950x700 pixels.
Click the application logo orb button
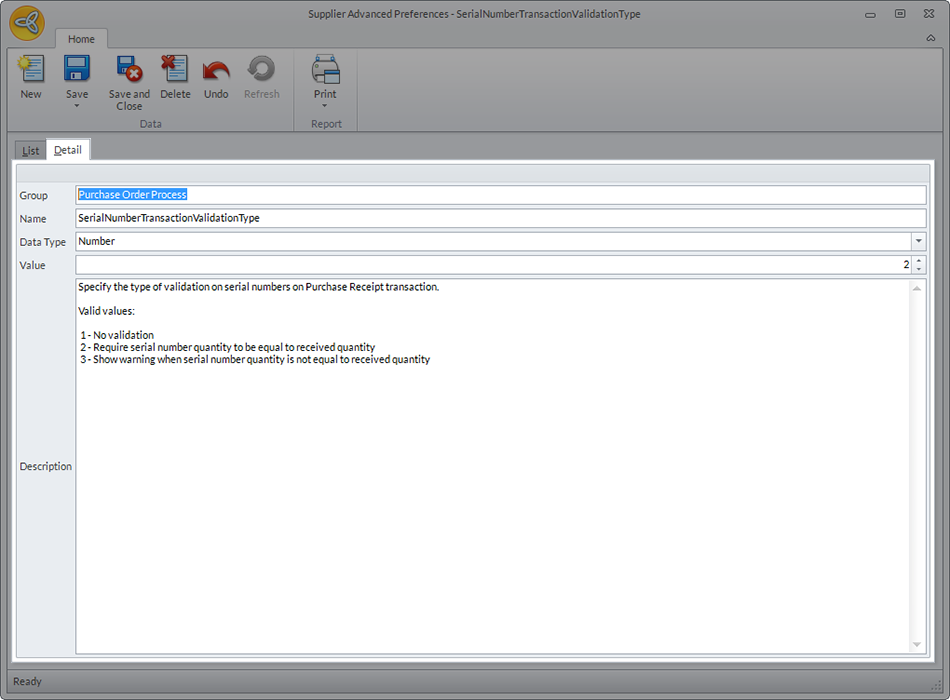click(x=27, y=23)
